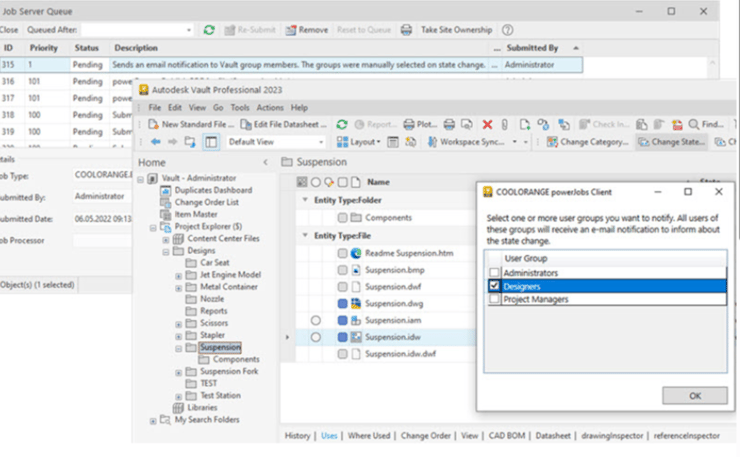
Task: Open the View menu in Vault
Action: tap(197, 108)
